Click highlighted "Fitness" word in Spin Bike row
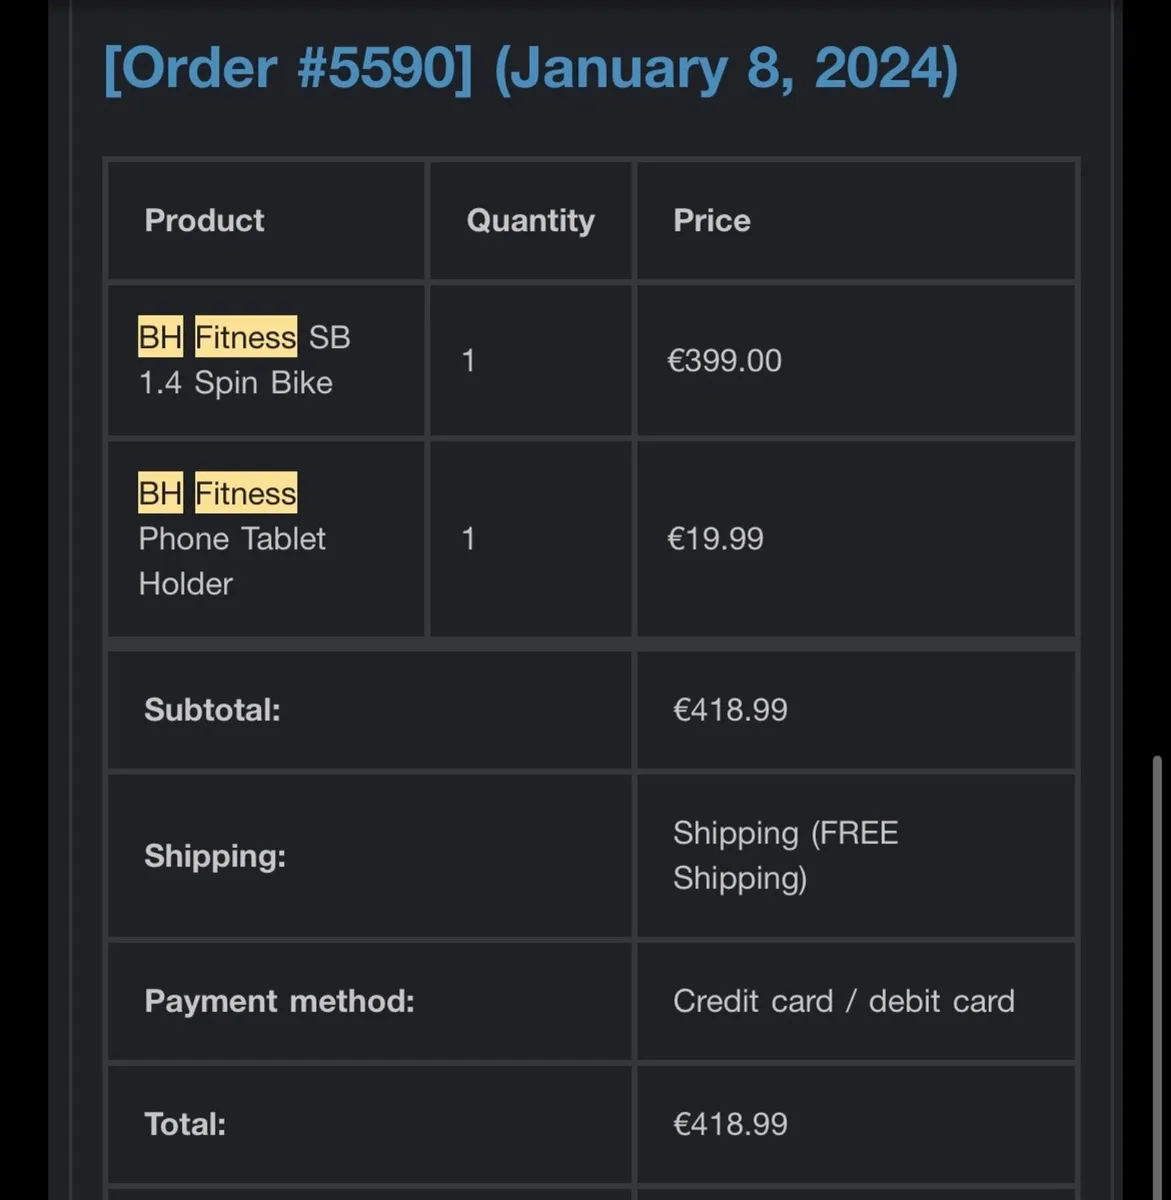This screenshot has width=1171, height=1200. pyautogui.click(x=245, y=338)
